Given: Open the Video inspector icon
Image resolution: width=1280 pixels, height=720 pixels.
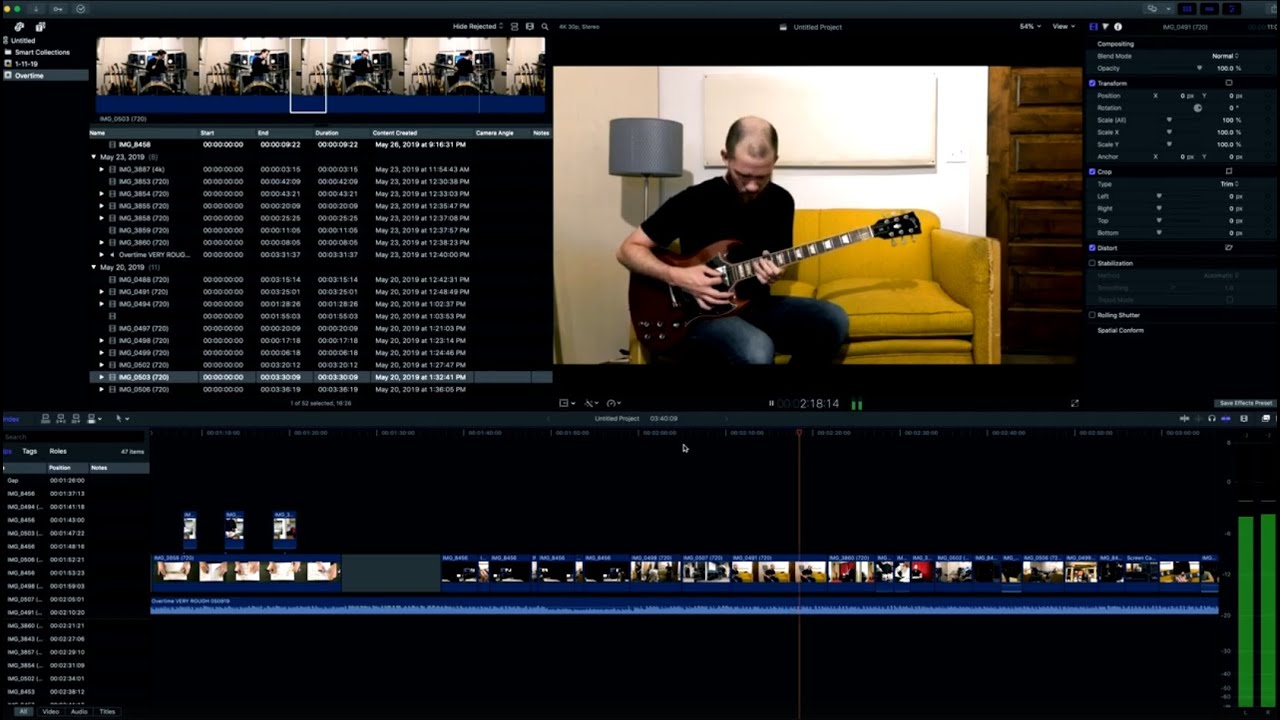Looking at the screenshot, I should [1093, 27].
